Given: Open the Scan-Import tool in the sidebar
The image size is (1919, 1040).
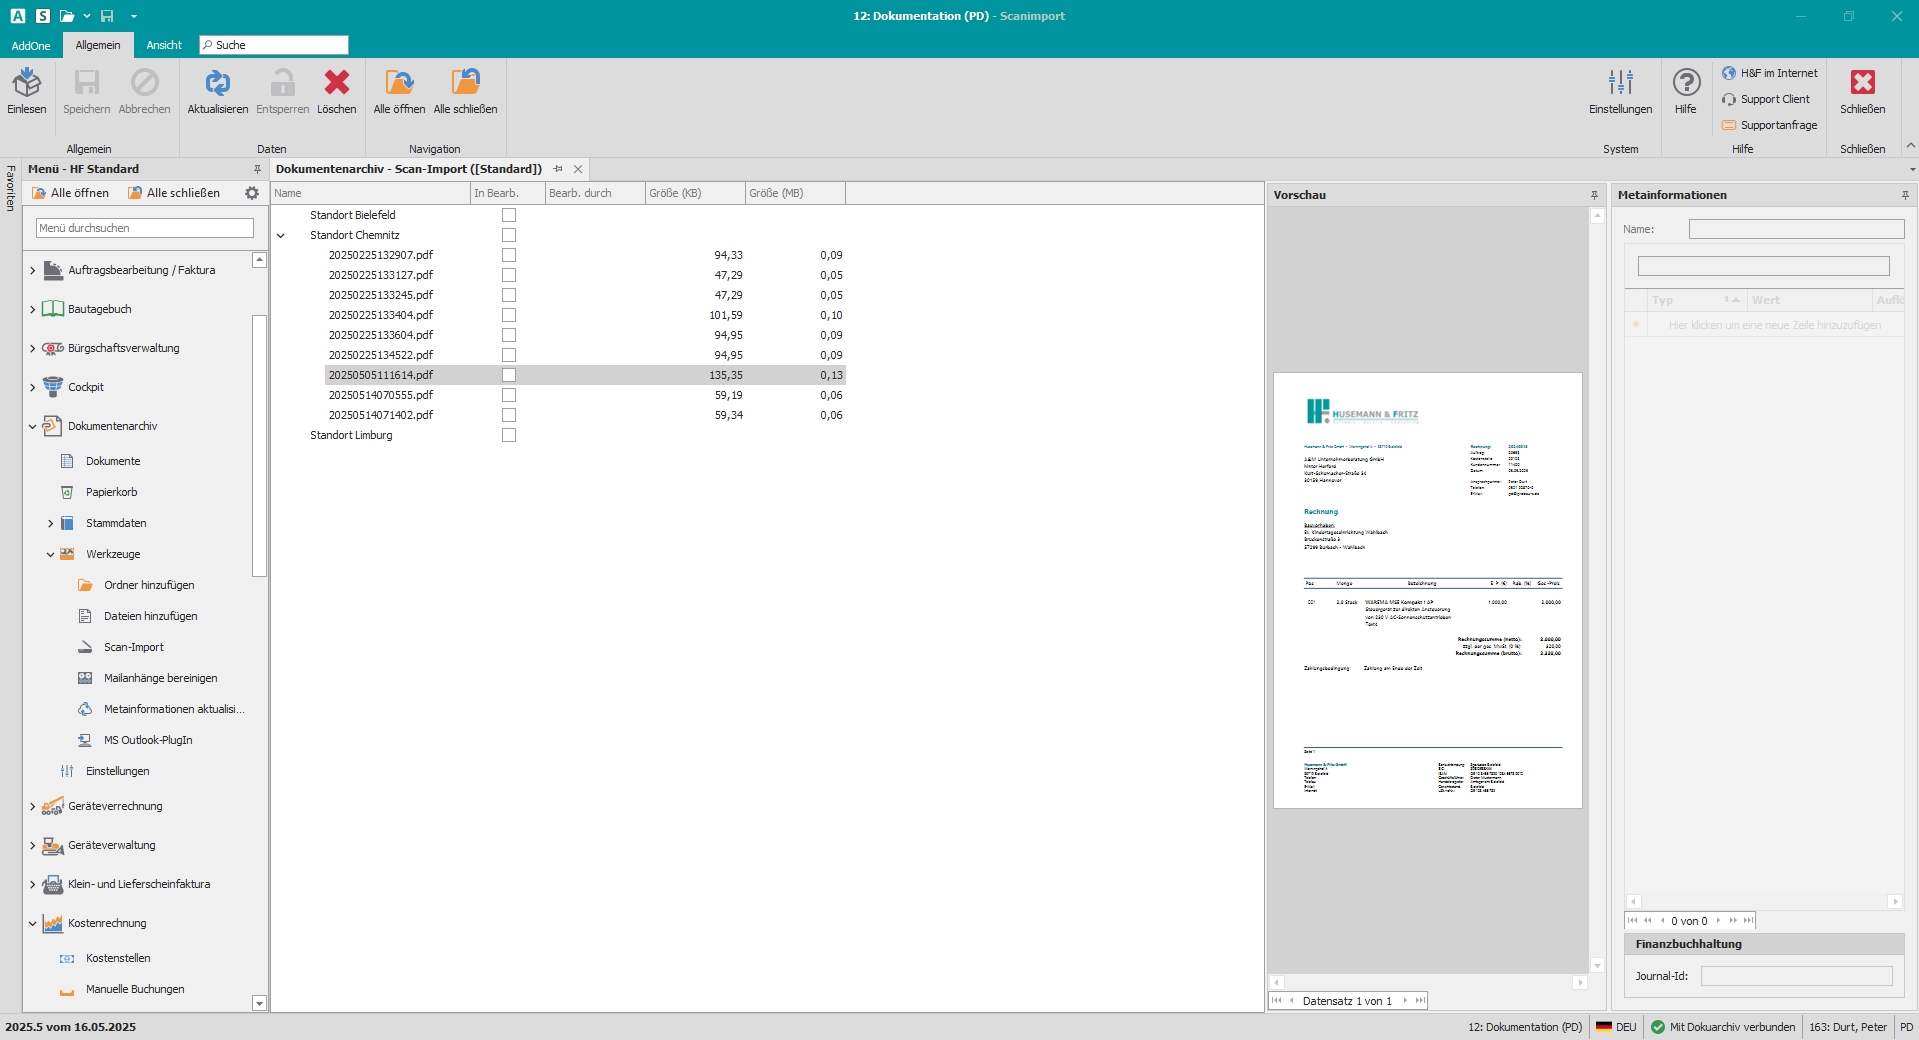Looking at the screenshot, I should tap(133, 647).
